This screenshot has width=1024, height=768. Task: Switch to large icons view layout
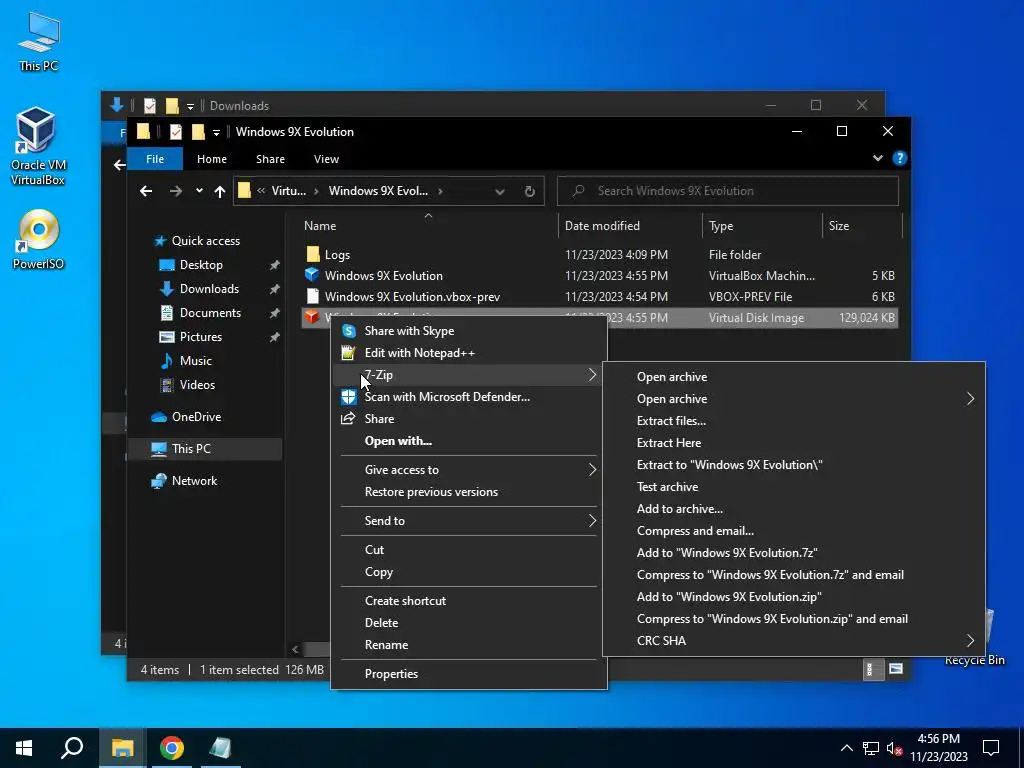[x=896, y=669]
